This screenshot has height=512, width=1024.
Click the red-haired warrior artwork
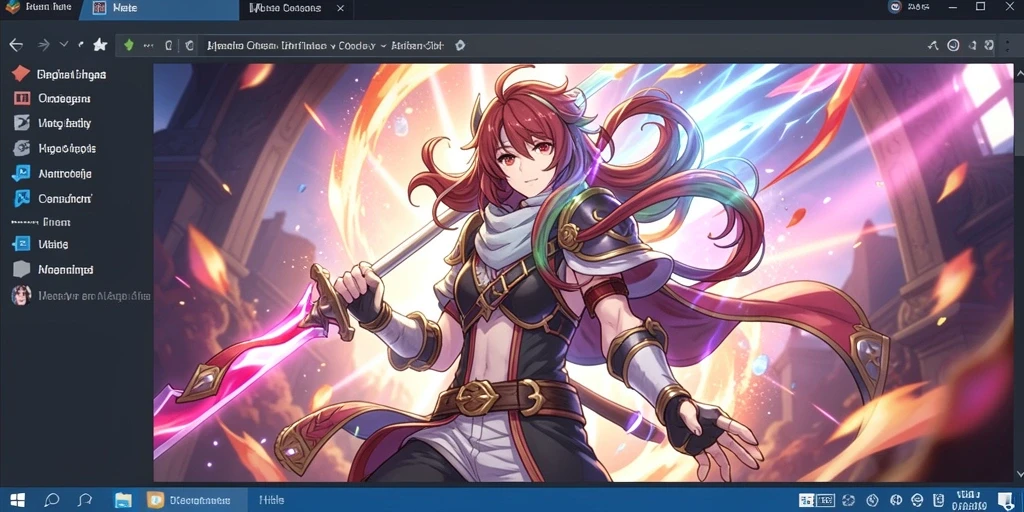[x=584, y=273]
